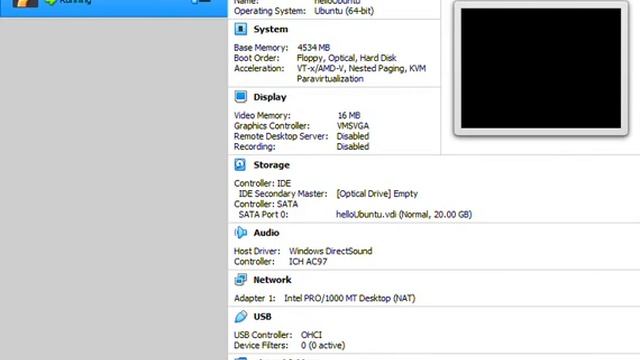Click the Video Memory value 16 MB

(x=349, y=116)
